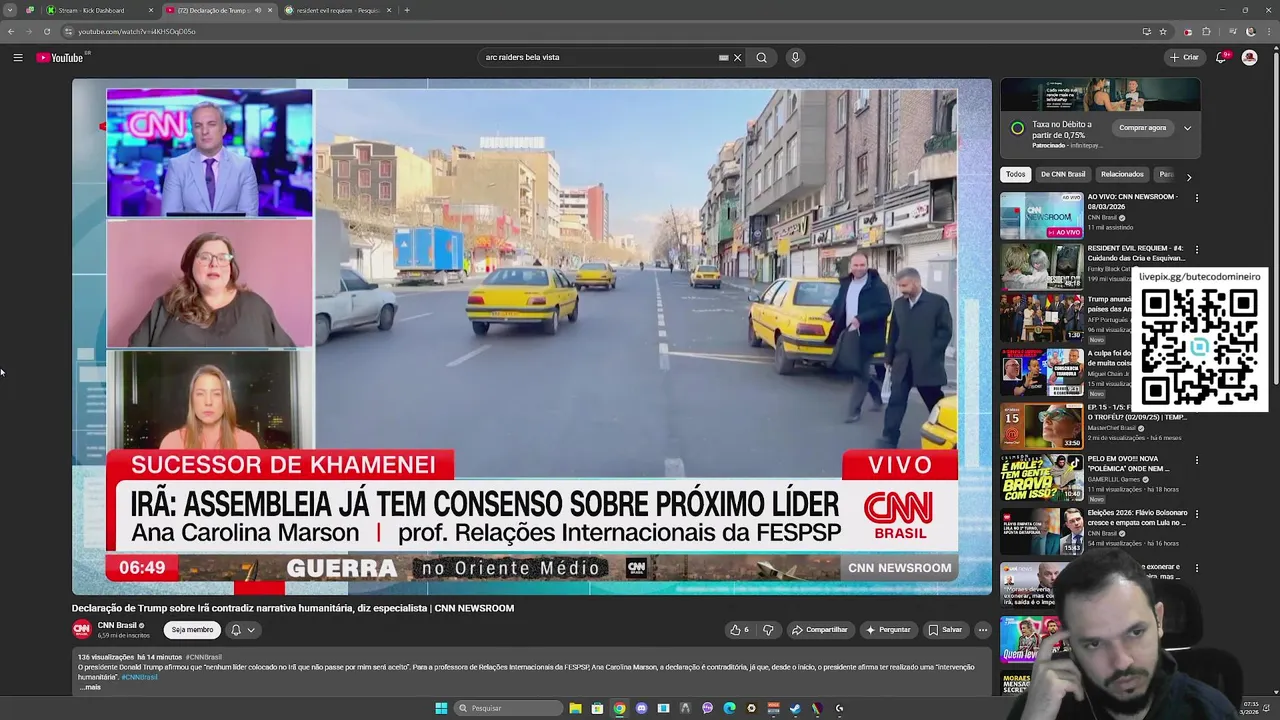Open File Explorer from the taskbar

click(x=575, y=708)
